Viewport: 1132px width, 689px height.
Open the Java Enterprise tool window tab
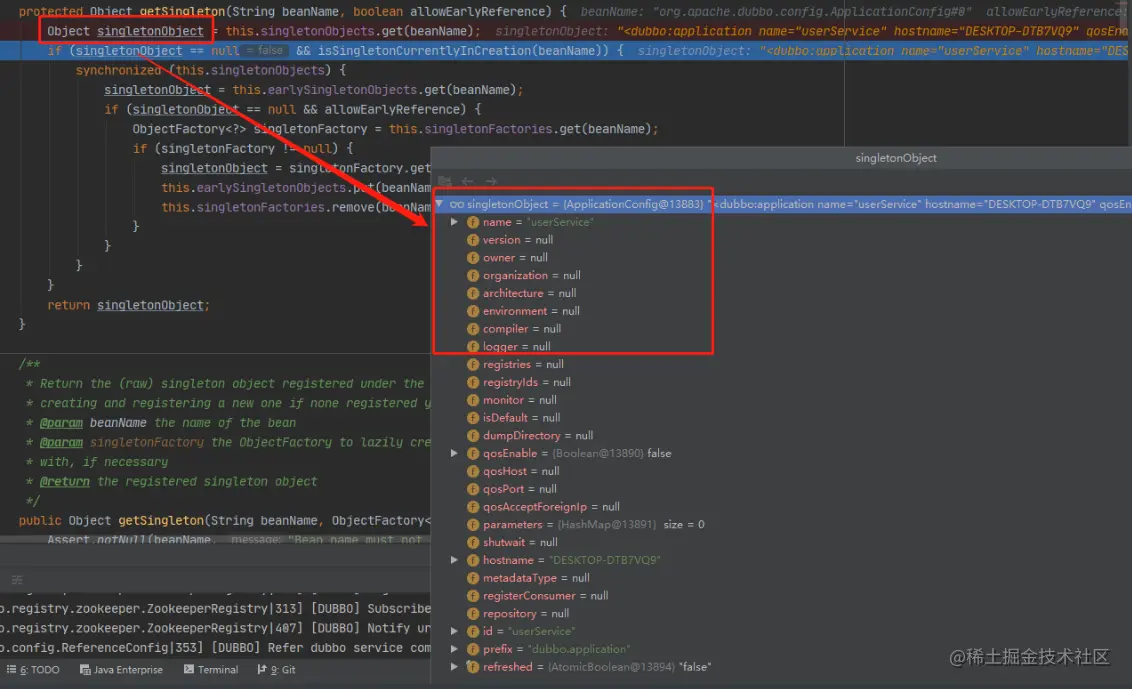pyautogui.click(x=121, y=670)
